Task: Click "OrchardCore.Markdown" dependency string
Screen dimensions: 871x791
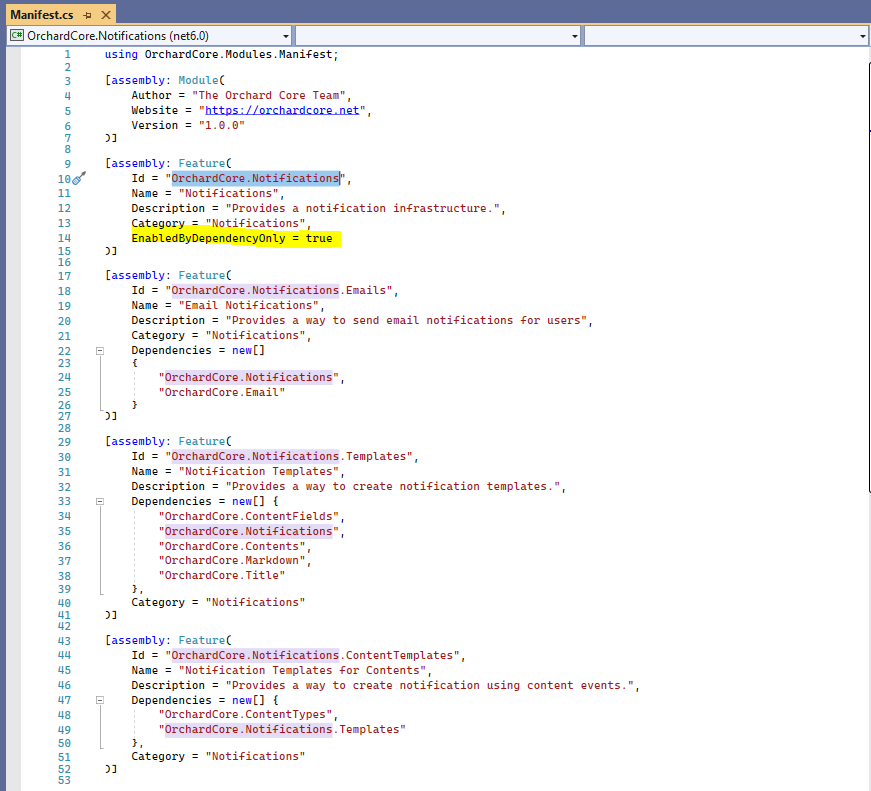Action: (232, 560)
